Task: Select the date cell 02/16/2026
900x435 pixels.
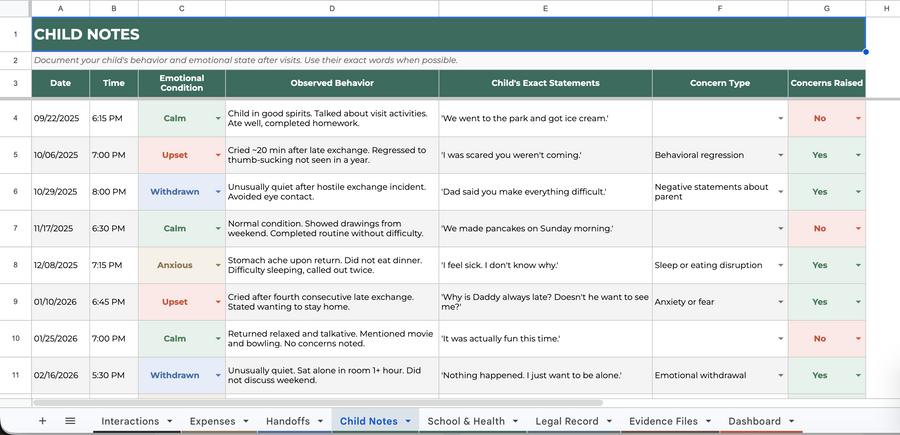Action: click(x=60, y=375)
